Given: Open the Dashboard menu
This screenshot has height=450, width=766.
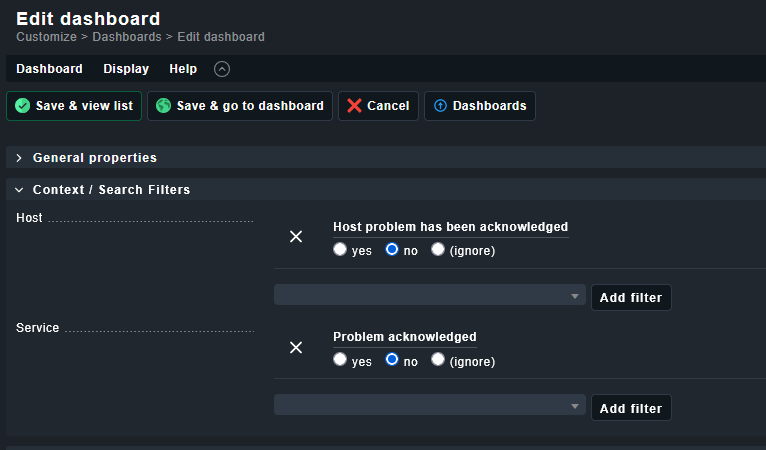Looking at the screenshot, I should point(49,69).
